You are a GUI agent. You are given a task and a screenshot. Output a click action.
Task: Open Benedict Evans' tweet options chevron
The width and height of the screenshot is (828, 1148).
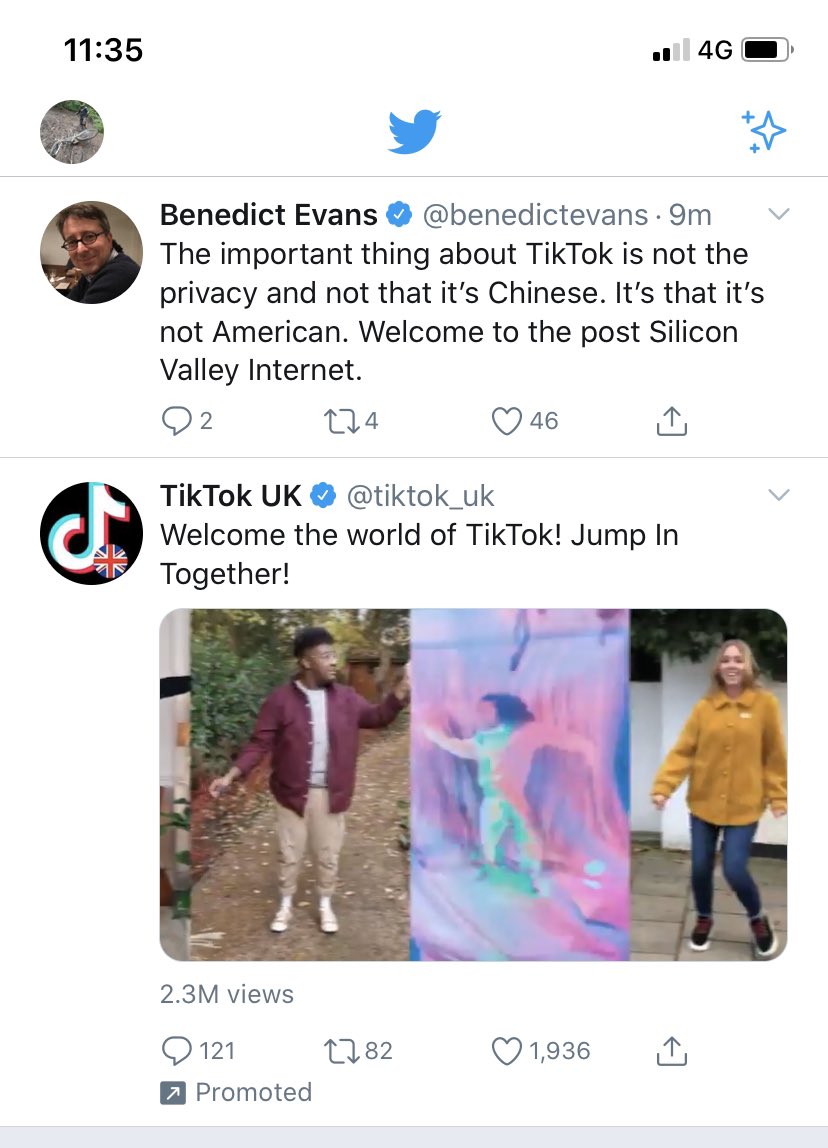pos(779,214)
